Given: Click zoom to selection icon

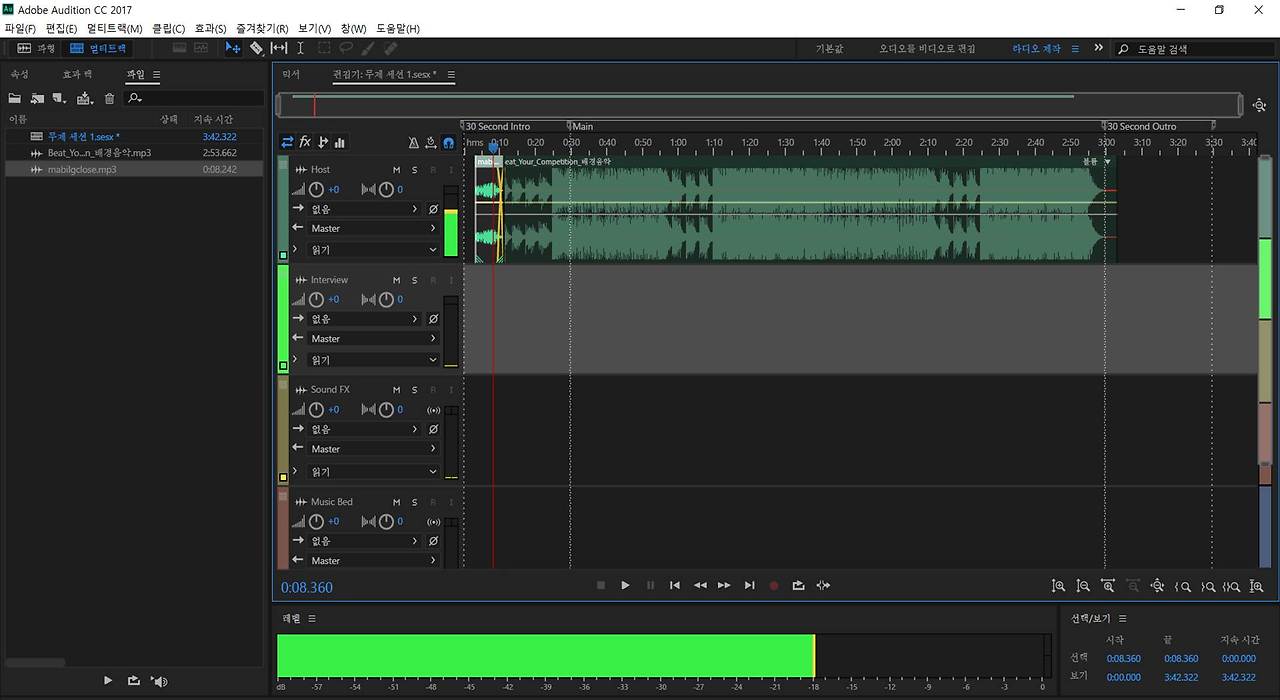Looking at the screenshot, I should 1232,586.
